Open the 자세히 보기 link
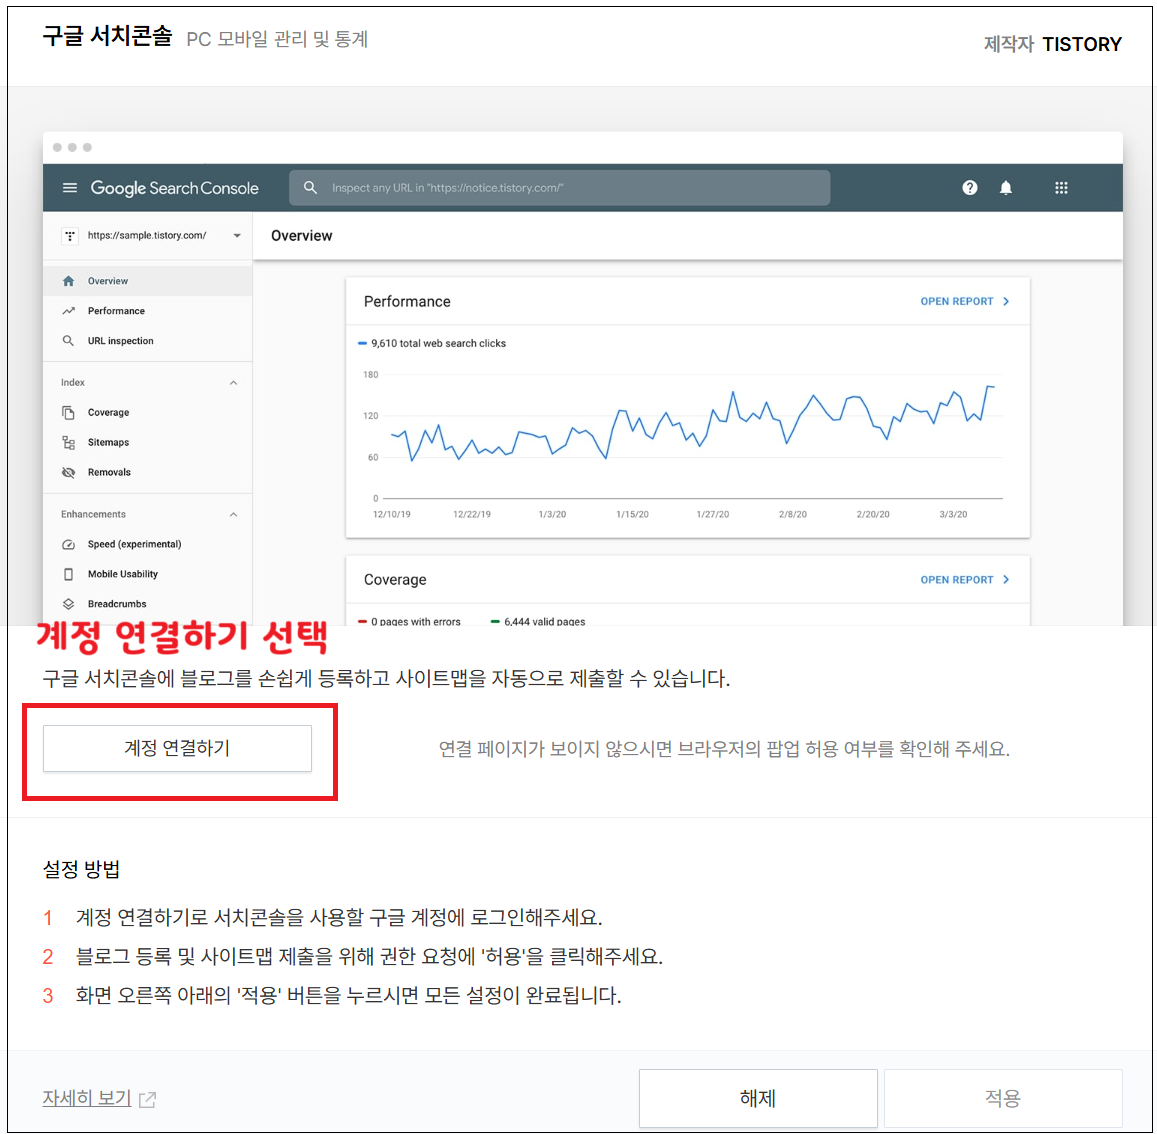 pos(86,1098)
